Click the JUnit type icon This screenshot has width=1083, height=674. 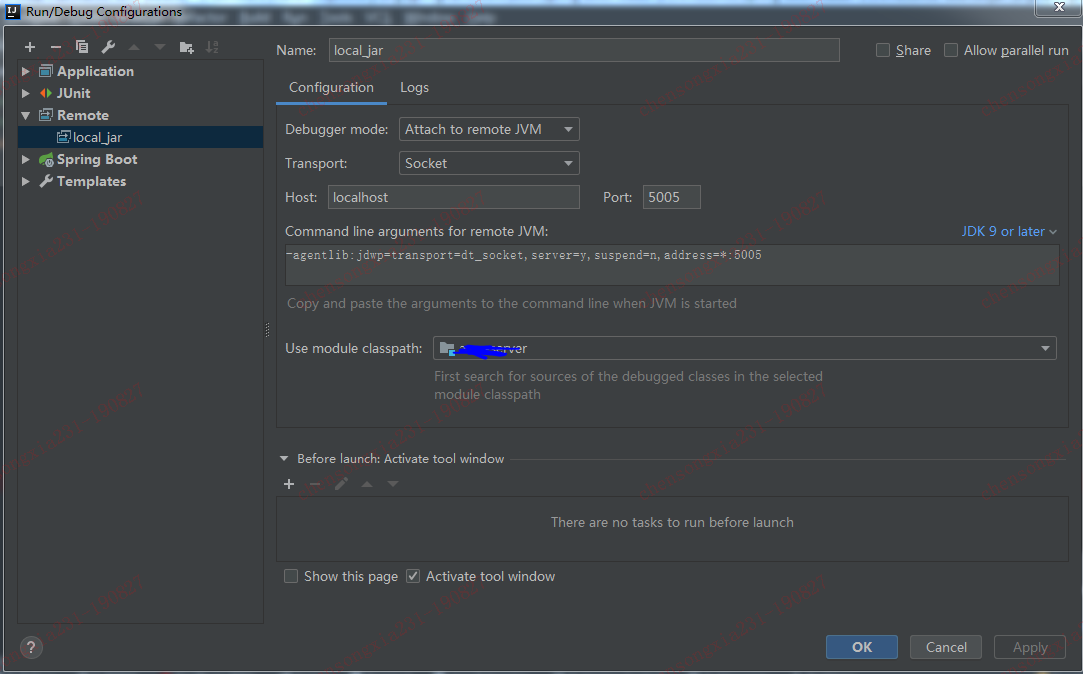coord(46,93)
